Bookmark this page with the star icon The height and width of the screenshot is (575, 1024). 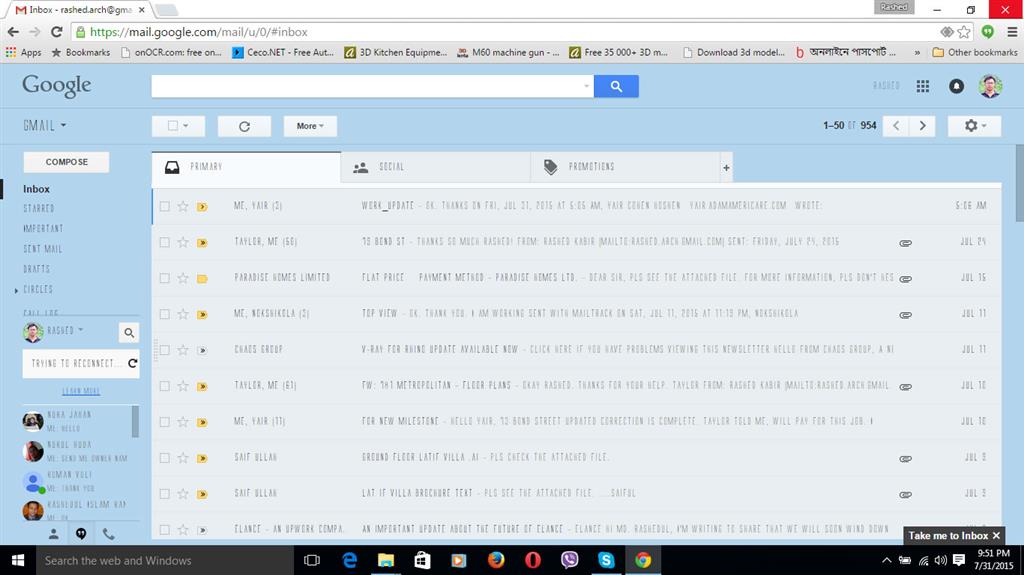coord(964,31)
